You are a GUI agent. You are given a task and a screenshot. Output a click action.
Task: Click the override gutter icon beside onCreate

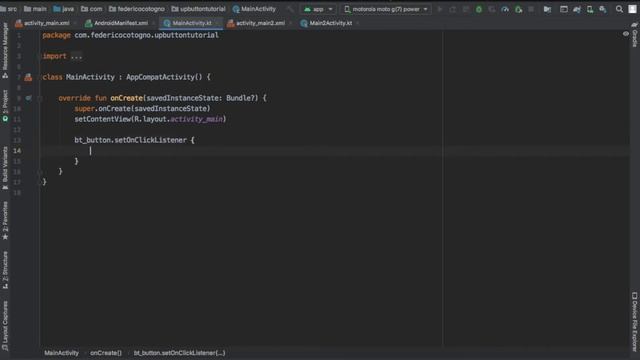[x=28, y=98]
